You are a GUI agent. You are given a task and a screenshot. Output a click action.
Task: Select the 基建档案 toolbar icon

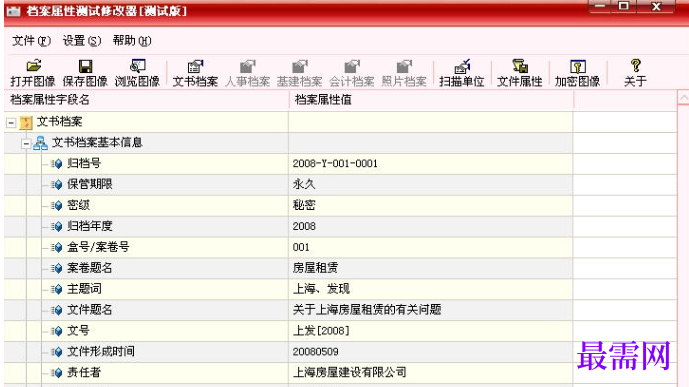point(300,66)
